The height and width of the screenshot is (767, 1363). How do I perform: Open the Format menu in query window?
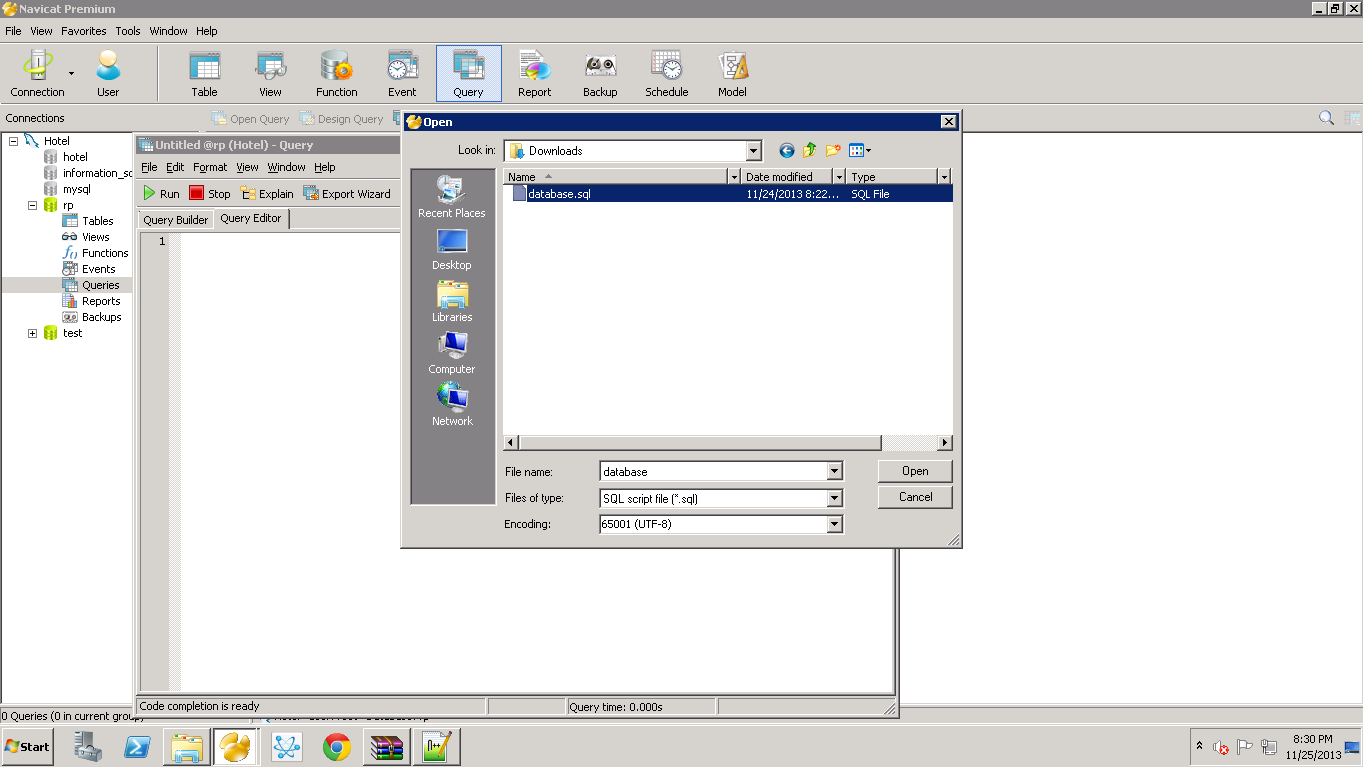click(210, 167)
